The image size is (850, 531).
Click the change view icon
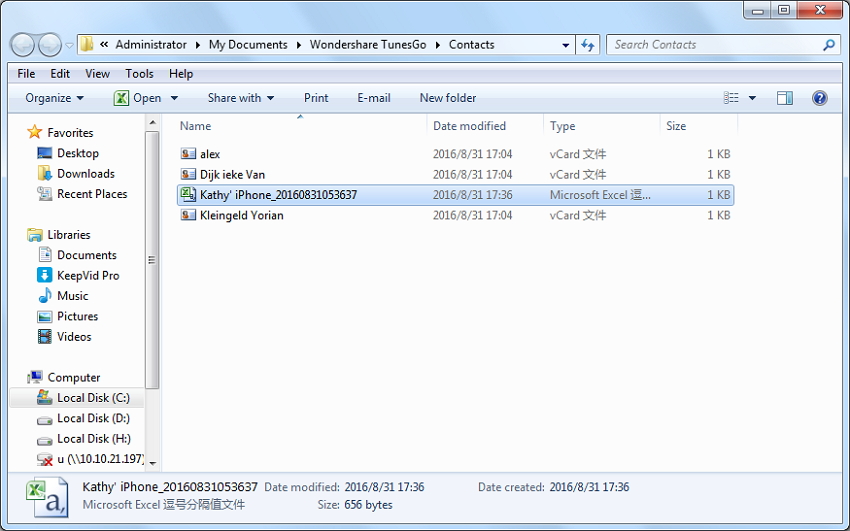tap(731, 98)
